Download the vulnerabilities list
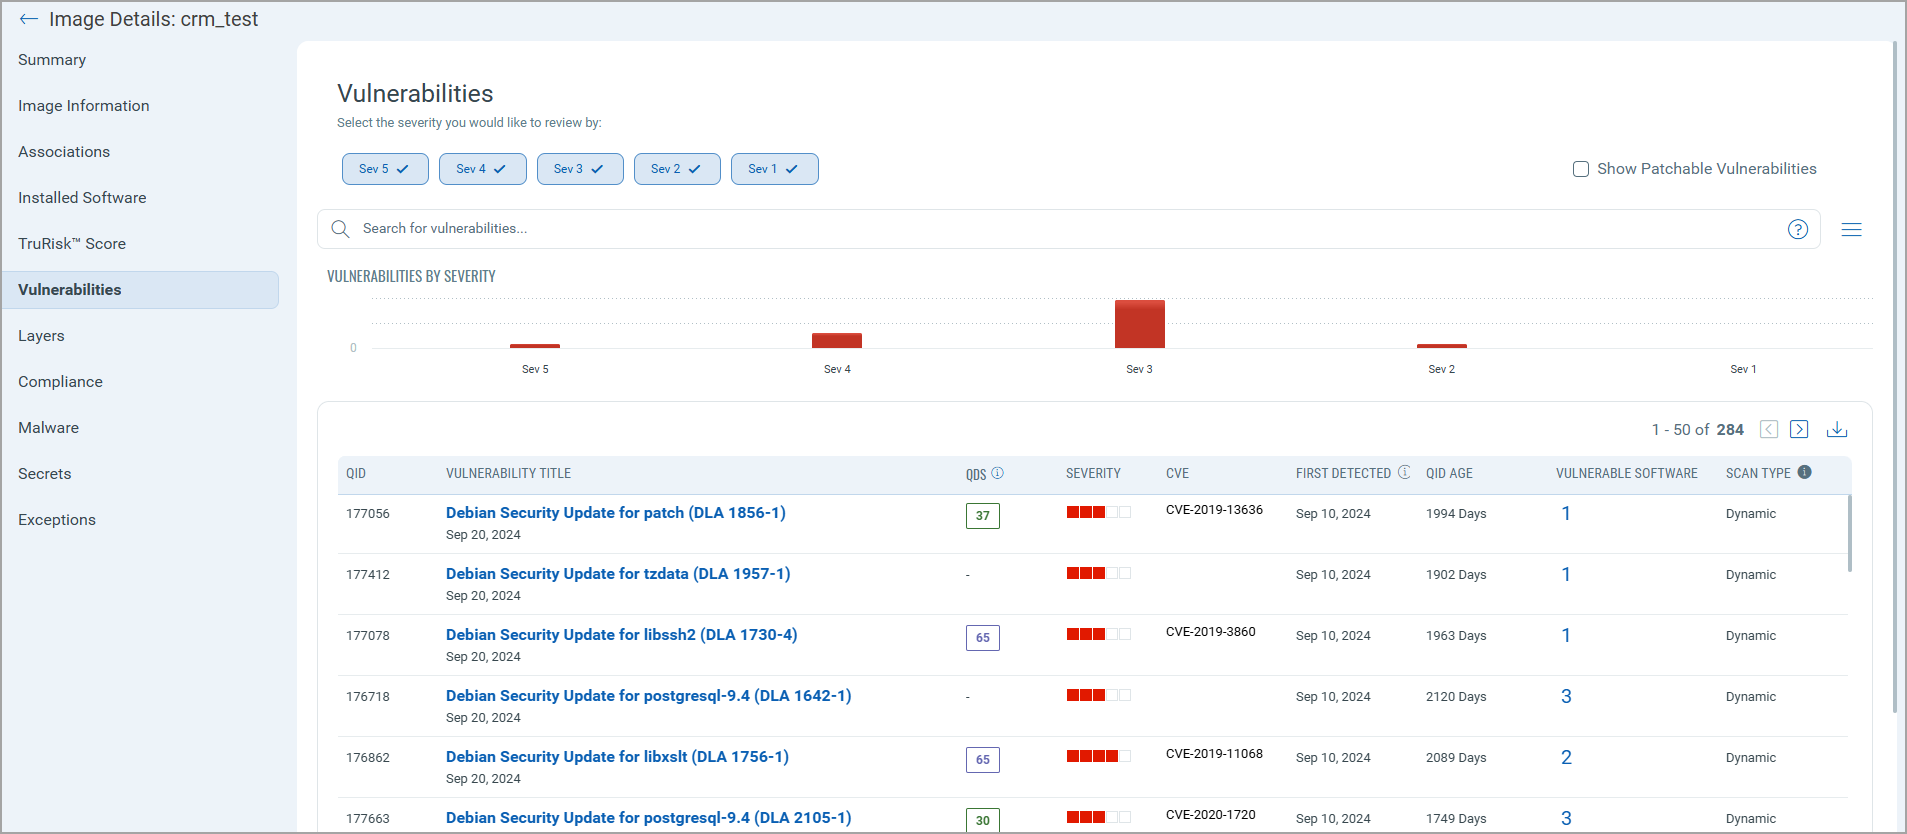The image size is (1907, 834). 1836,429
